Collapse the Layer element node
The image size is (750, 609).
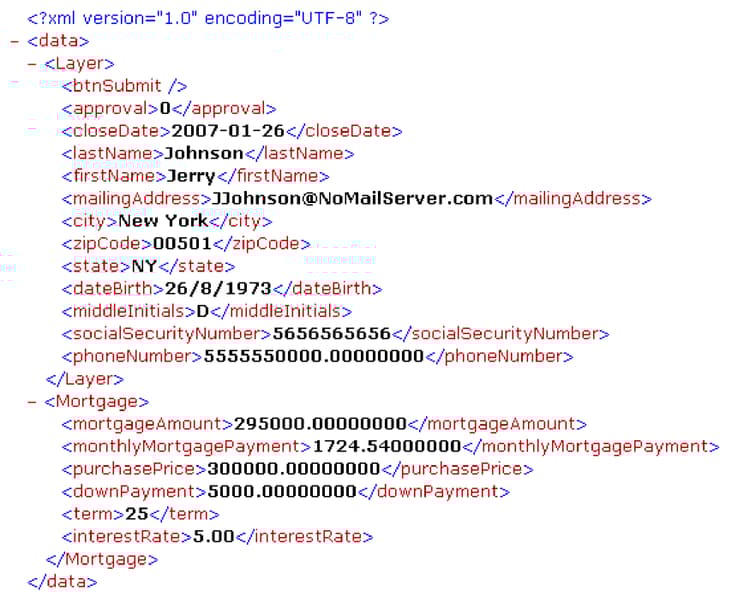[32, 64]
